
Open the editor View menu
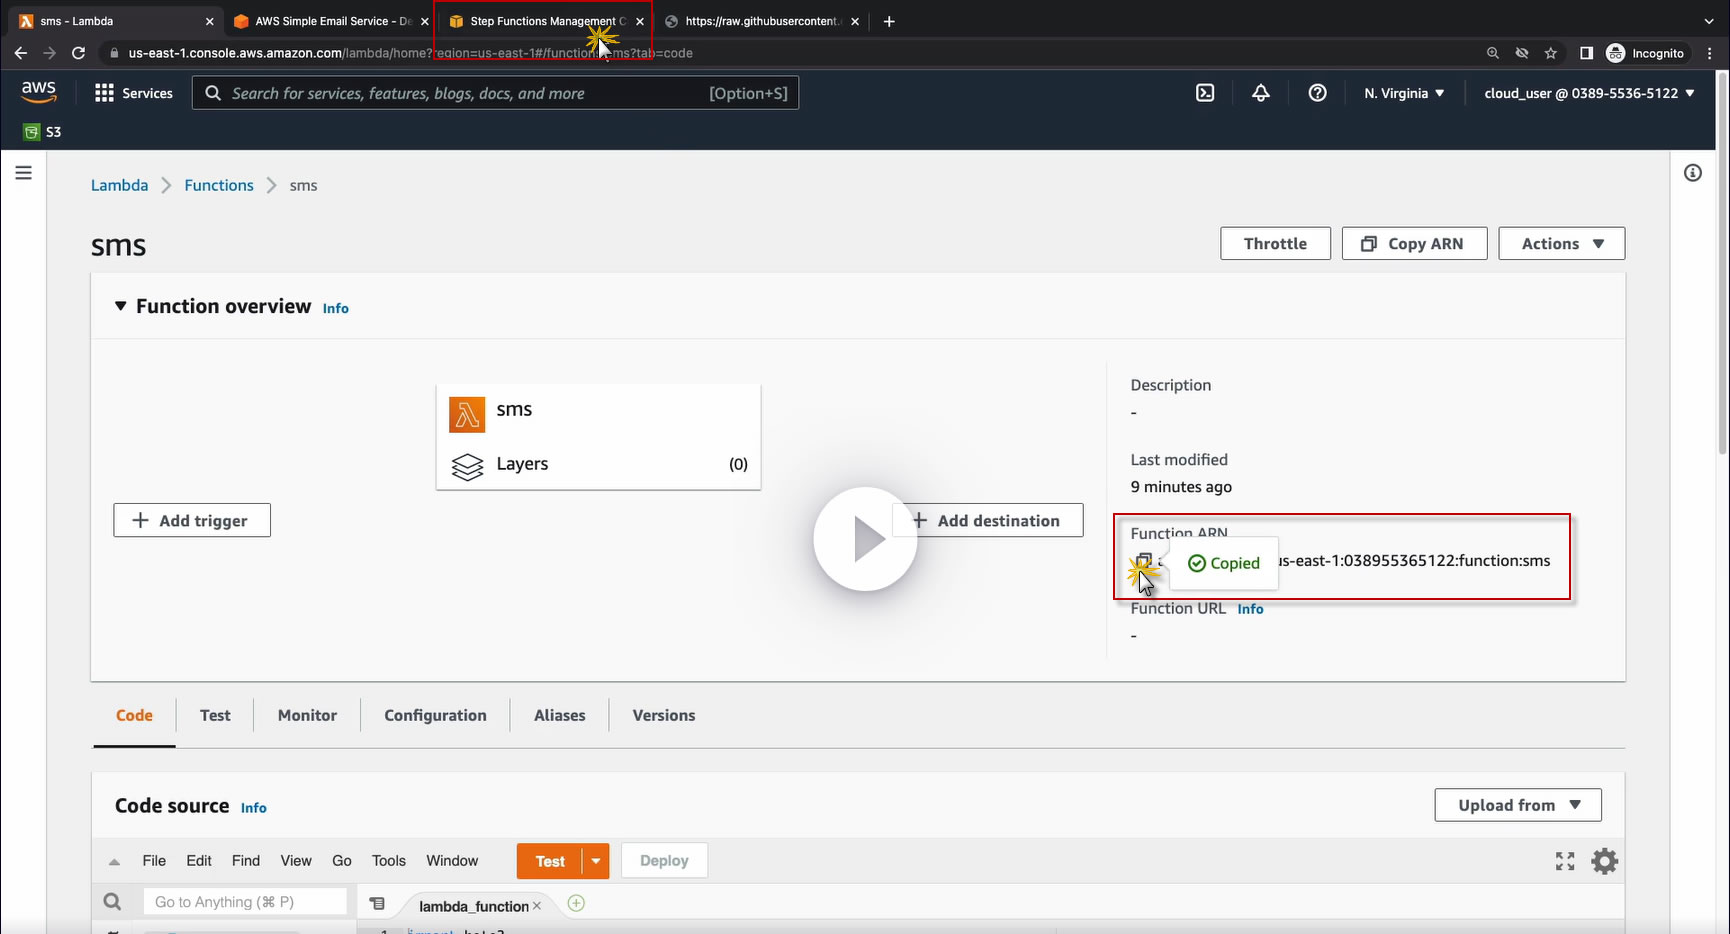coord(296,861)
